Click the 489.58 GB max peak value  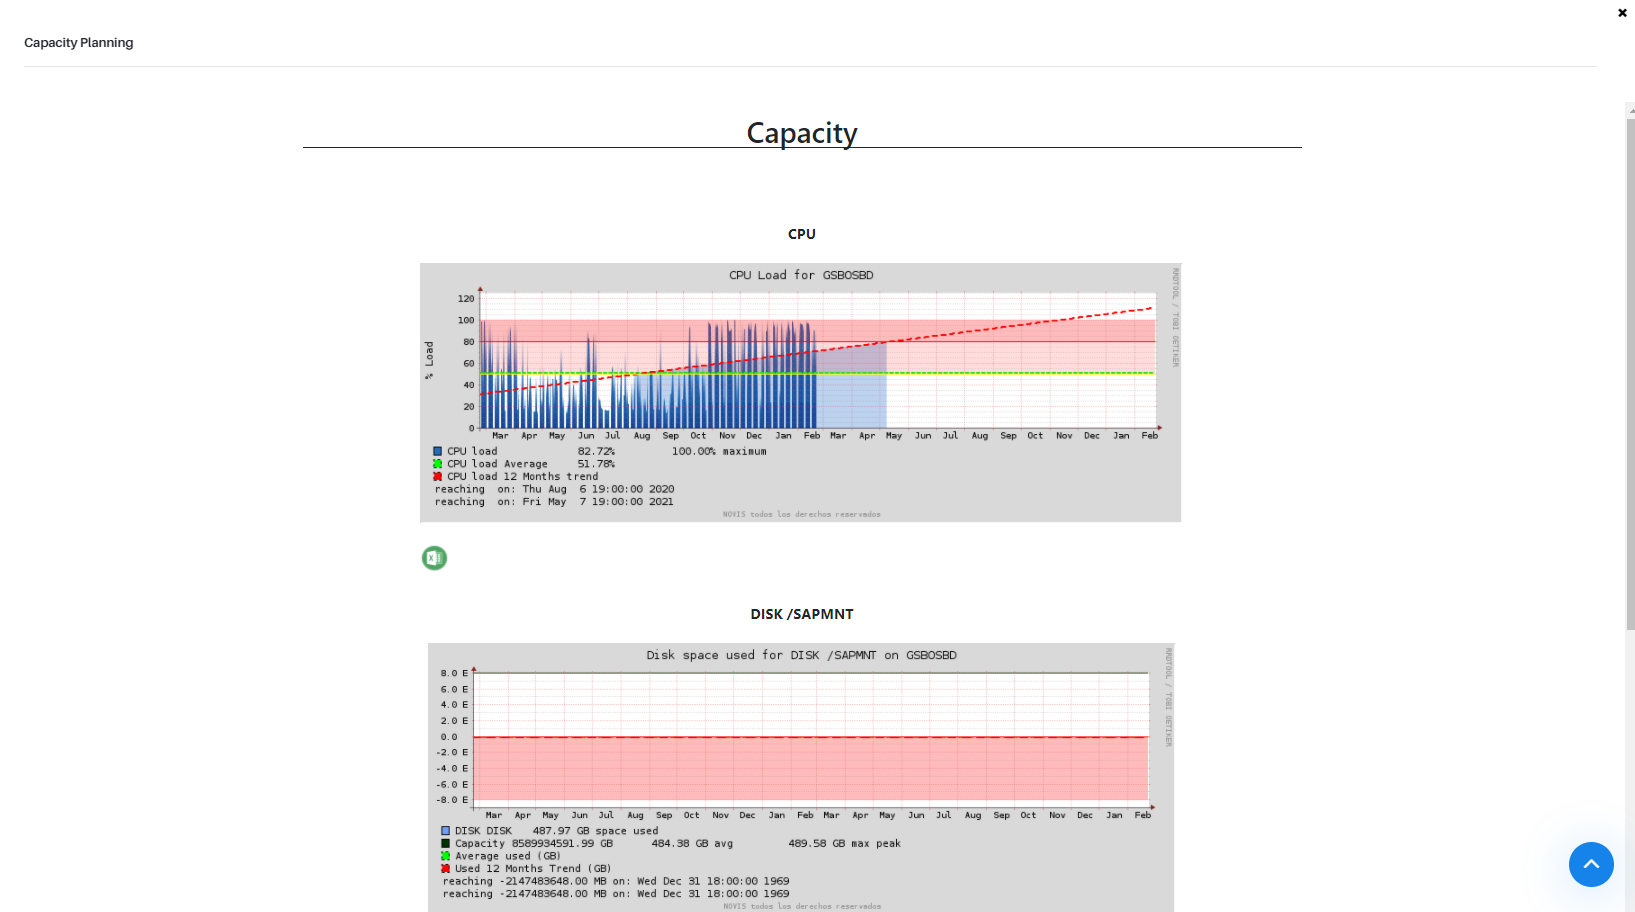(843, 844)
